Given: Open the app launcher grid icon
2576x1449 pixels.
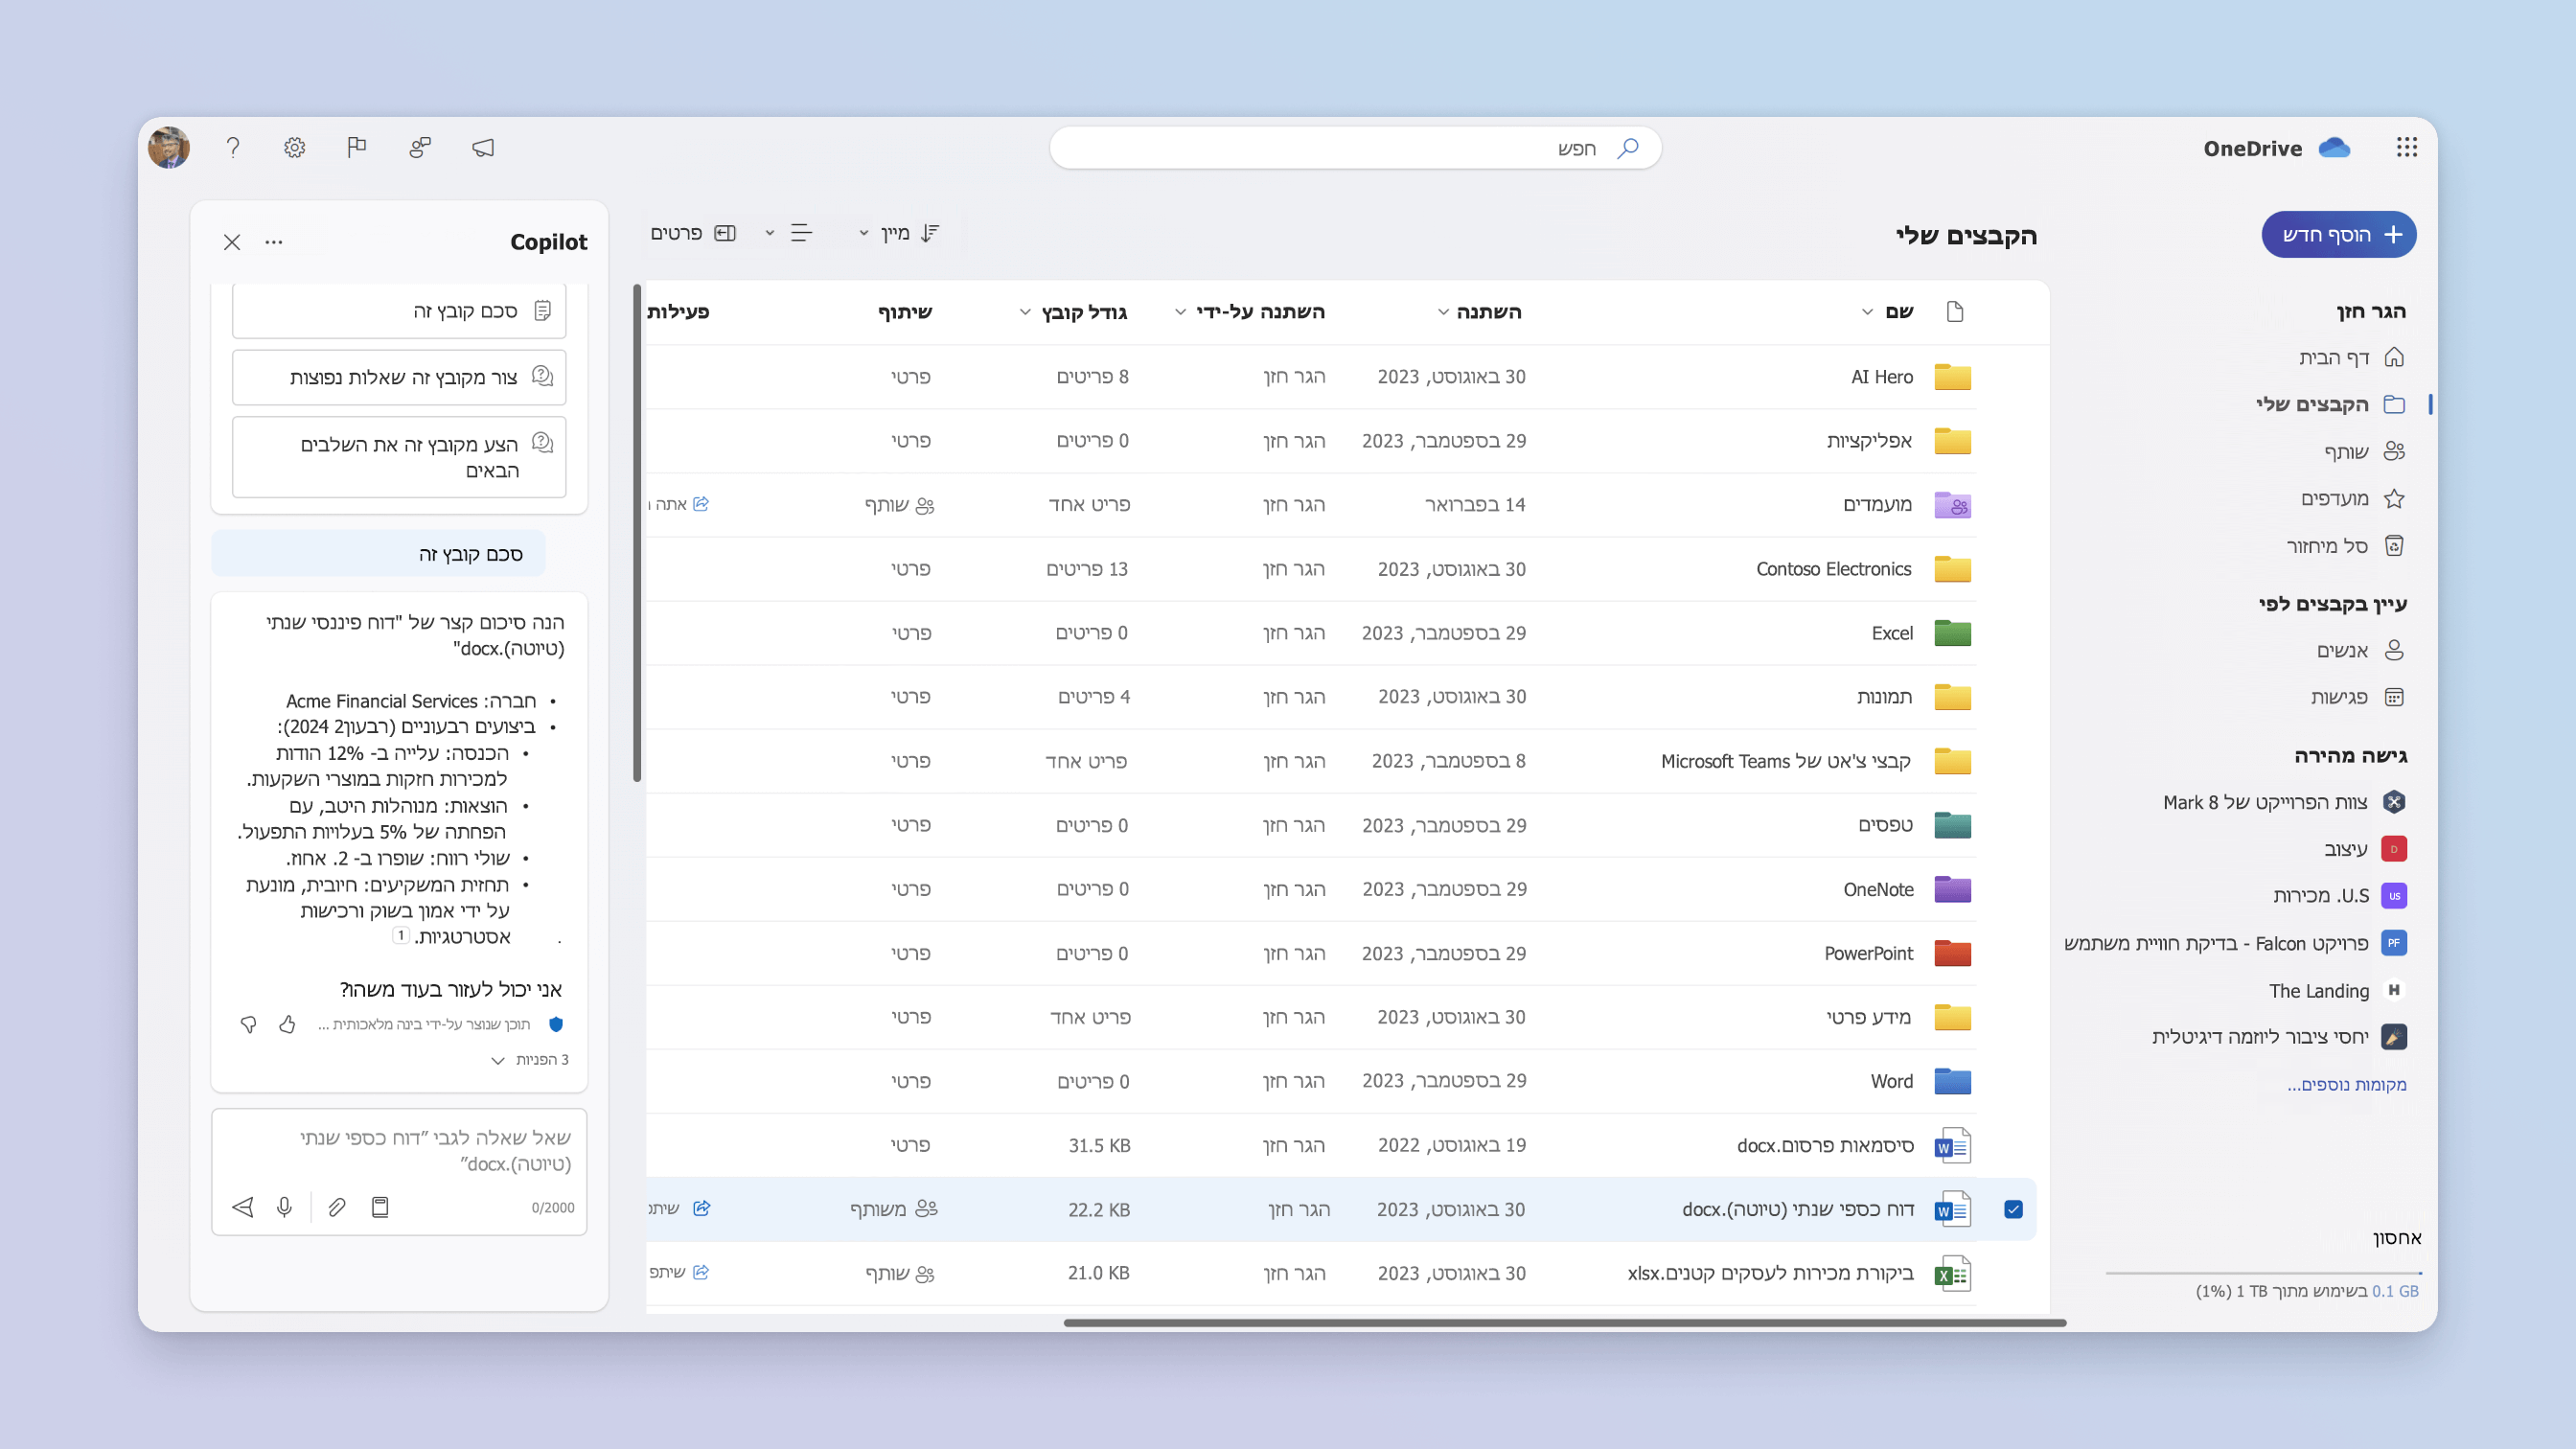Looking at the screenshot, I should (2406, 148).
